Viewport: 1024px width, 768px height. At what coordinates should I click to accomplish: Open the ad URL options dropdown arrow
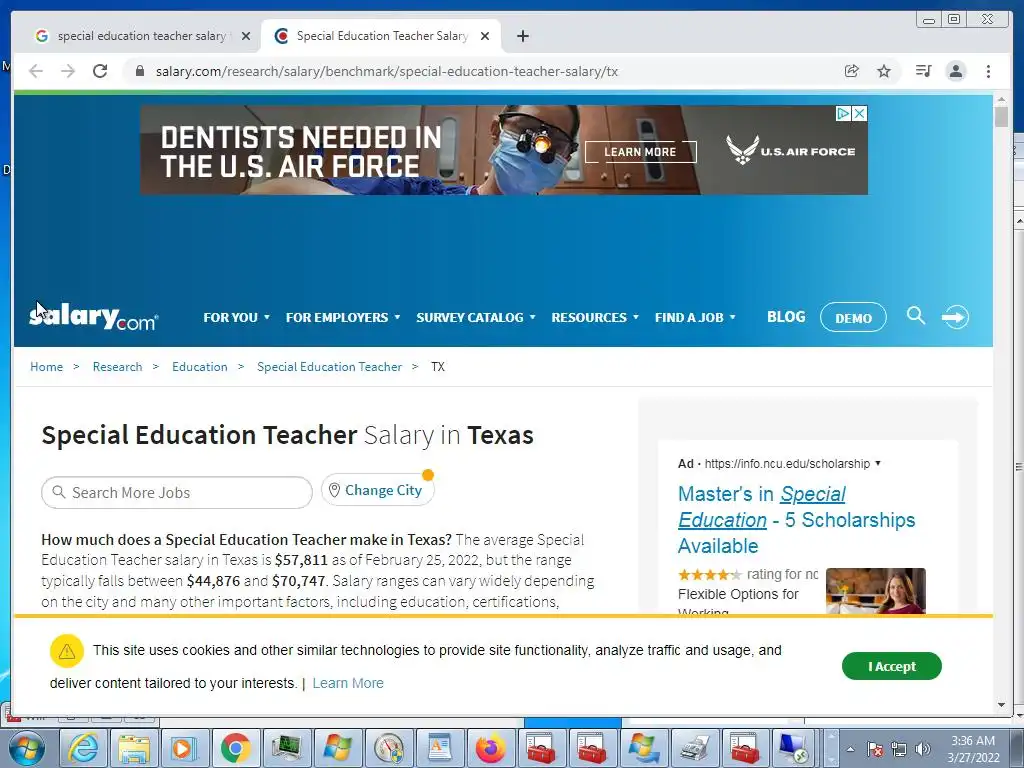click(x=878, y=463)
